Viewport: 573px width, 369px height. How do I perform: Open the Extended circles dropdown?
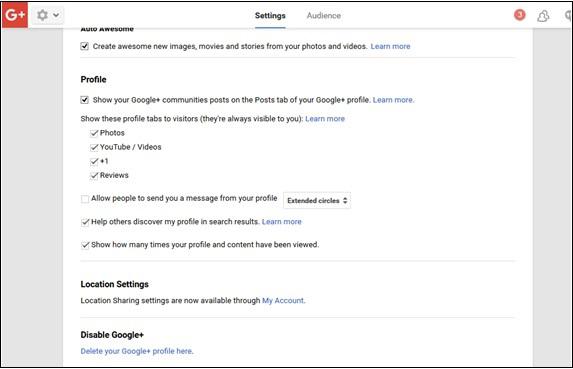tap(317, 201)
